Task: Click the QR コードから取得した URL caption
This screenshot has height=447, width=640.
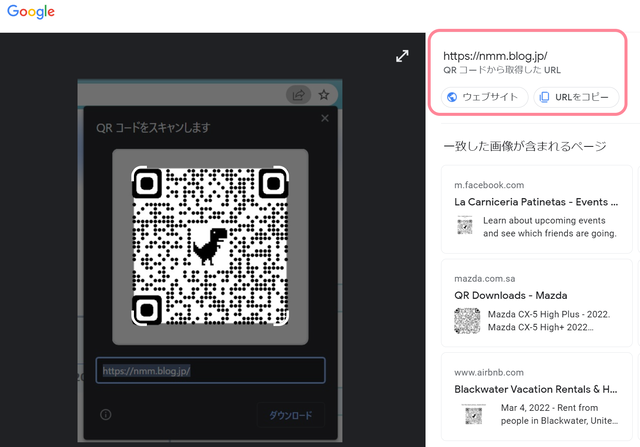Action: pyautogui.click(x=502, y=70)
